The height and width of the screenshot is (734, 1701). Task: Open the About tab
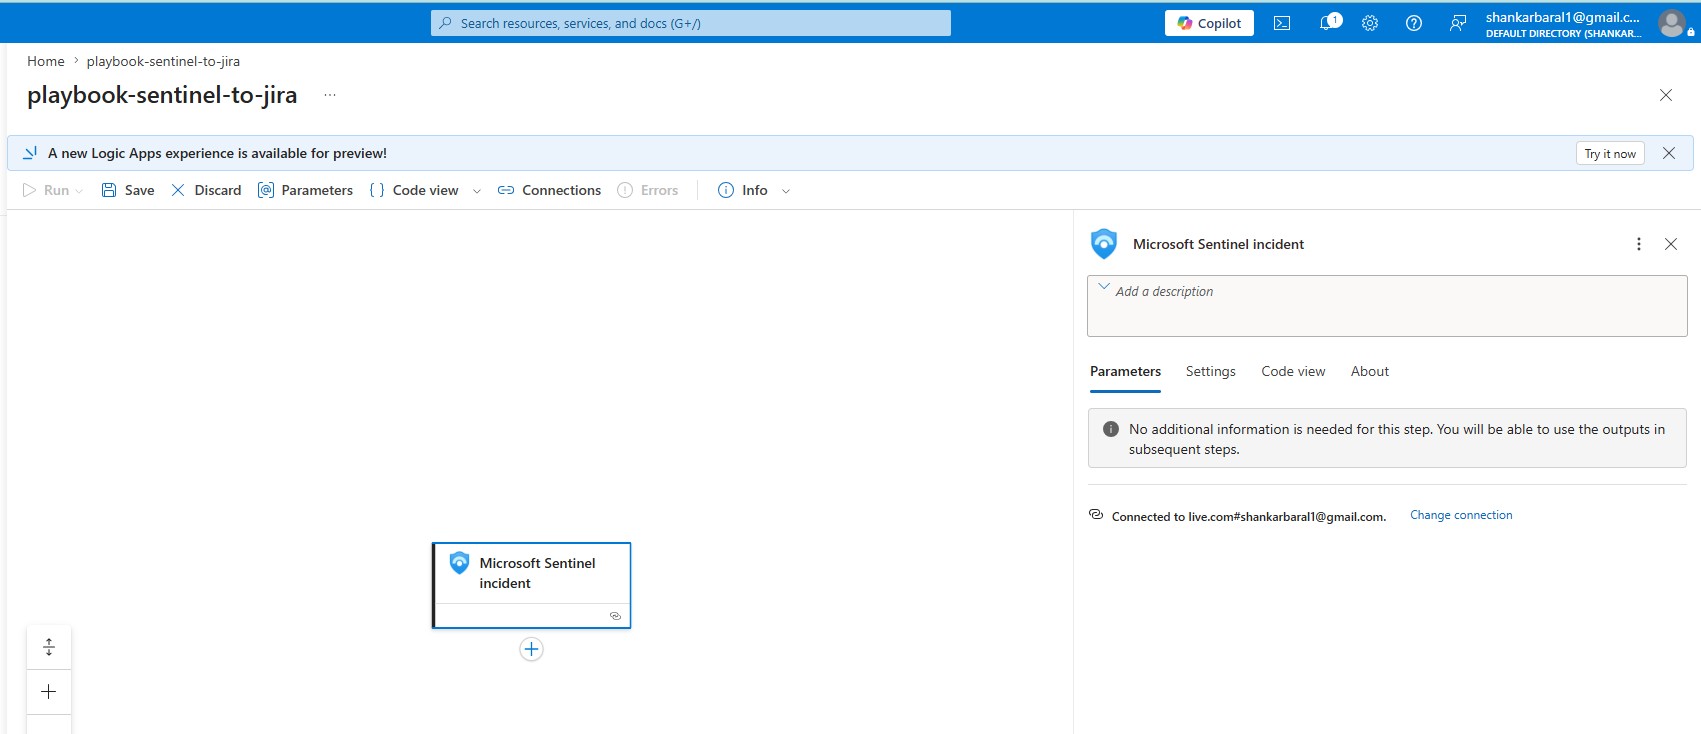tap(1369, 371)
